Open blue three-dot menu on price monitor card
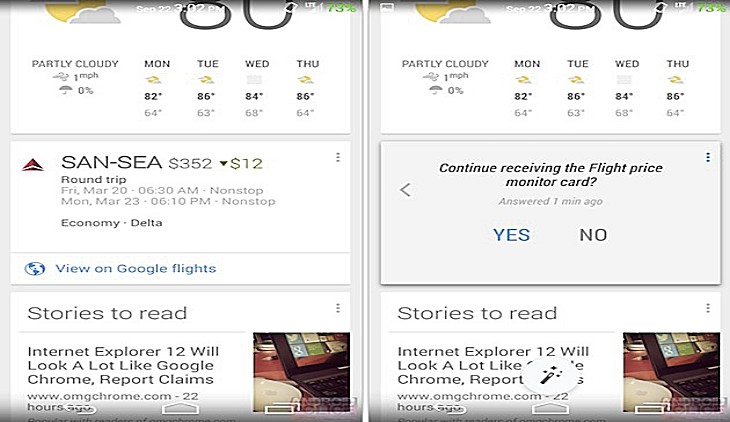 coord(708,157)
